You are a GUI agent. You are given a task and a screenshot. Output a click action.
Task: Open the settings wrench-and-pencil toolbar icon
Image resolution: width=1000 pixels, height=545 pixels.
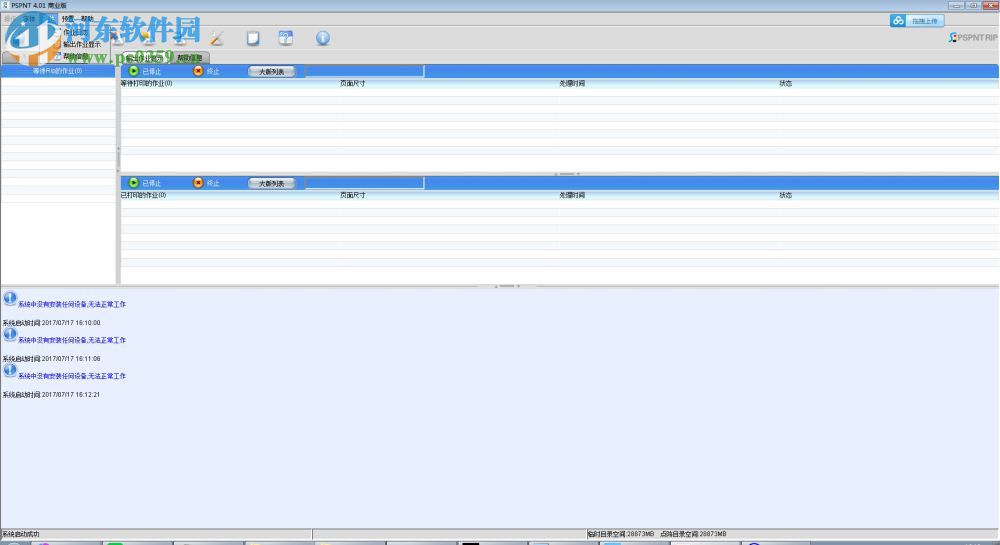[217, 38]
